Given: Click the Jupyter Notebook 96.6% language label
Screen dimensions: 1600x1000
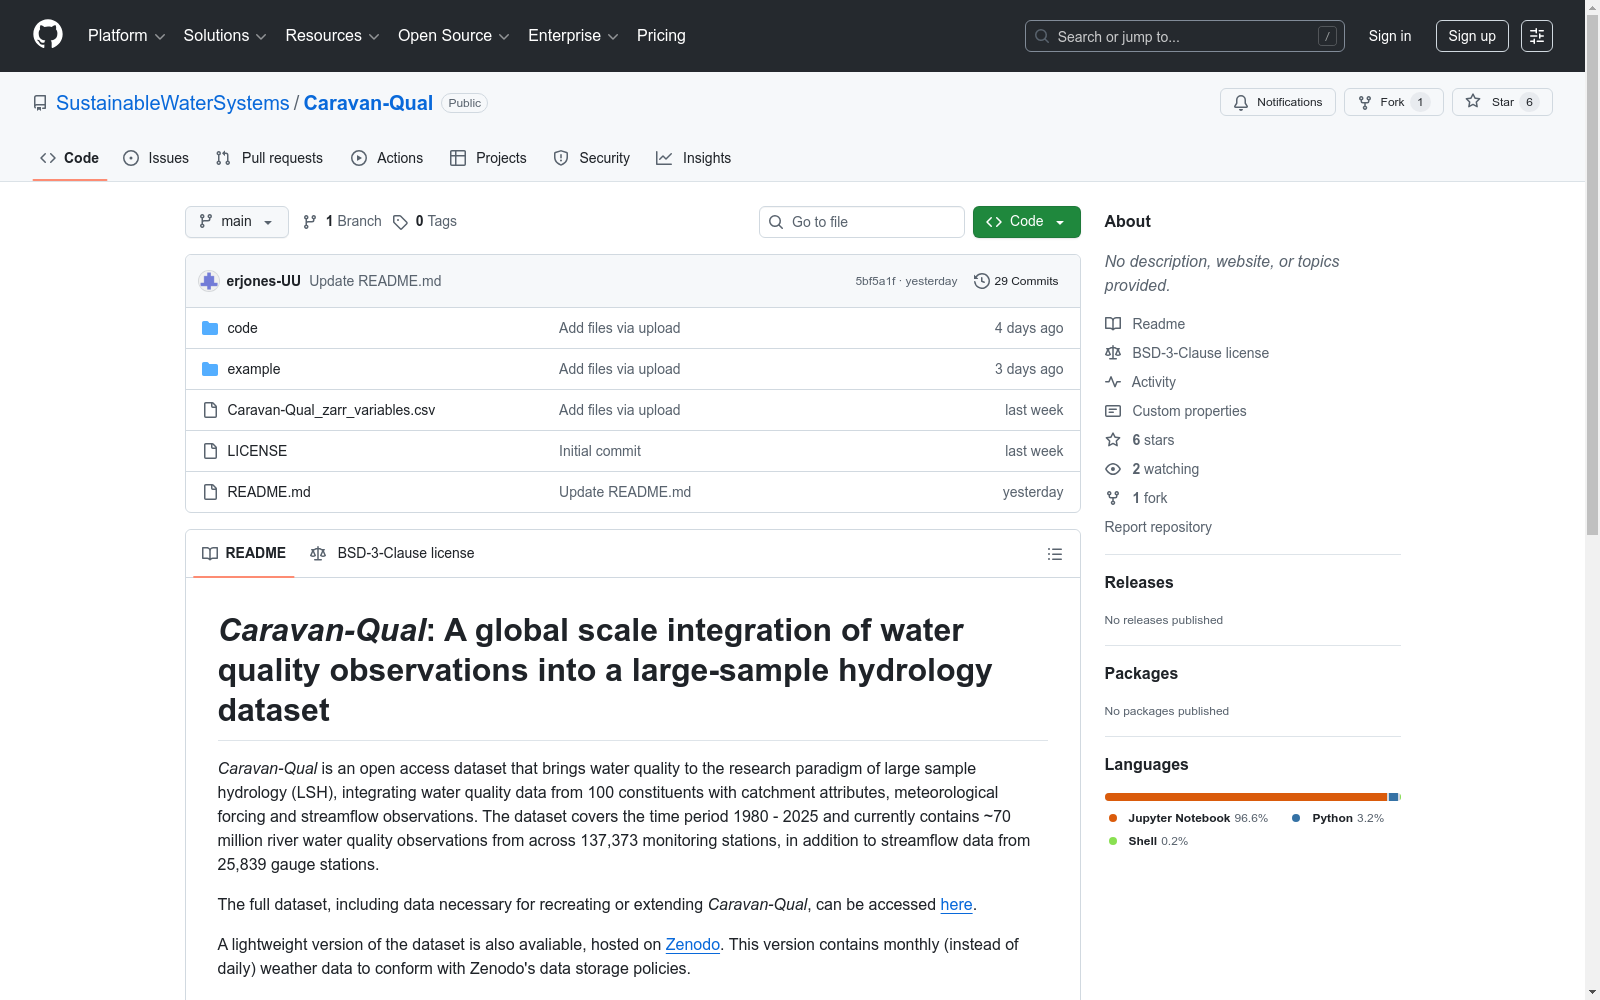Looking at the screenshot, I should coord(1198,818).
